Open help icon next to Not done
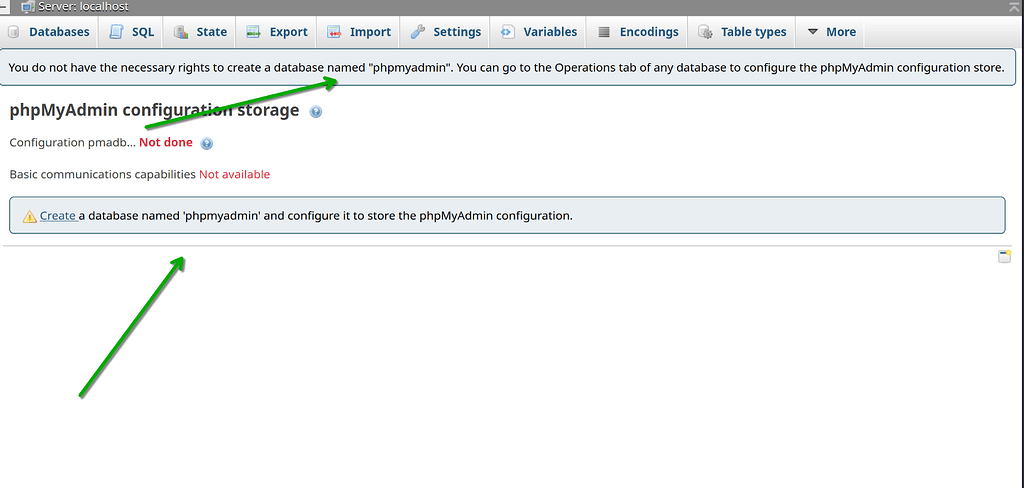 [207, 144]
